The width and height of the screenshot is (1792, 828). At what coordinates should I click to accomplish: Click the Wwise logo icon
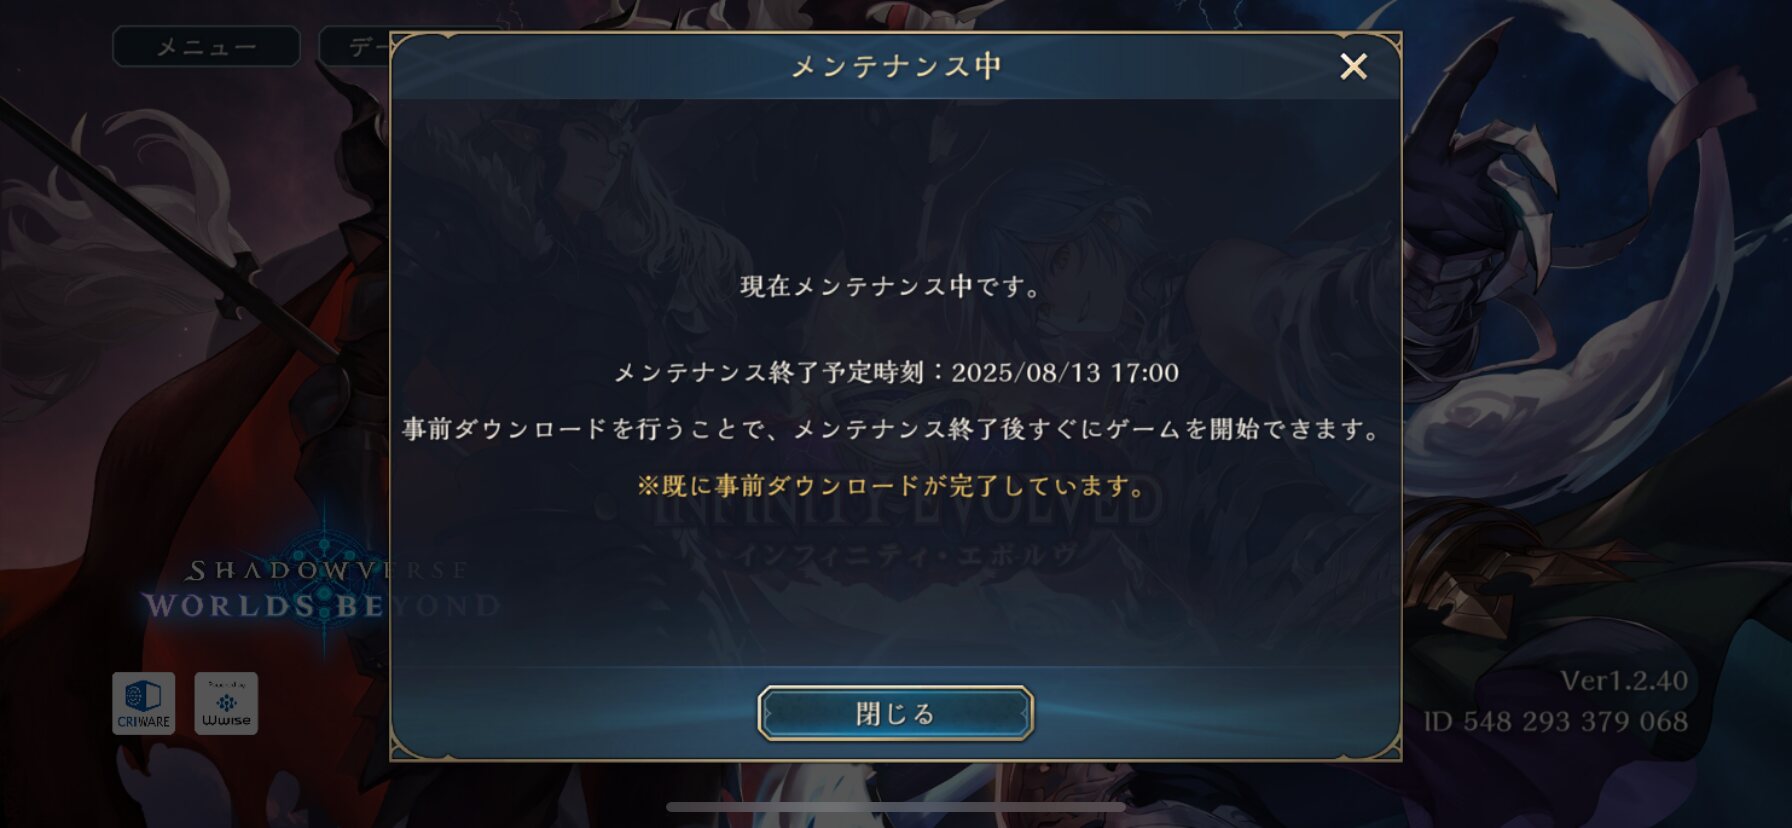[x=226, y=704]
